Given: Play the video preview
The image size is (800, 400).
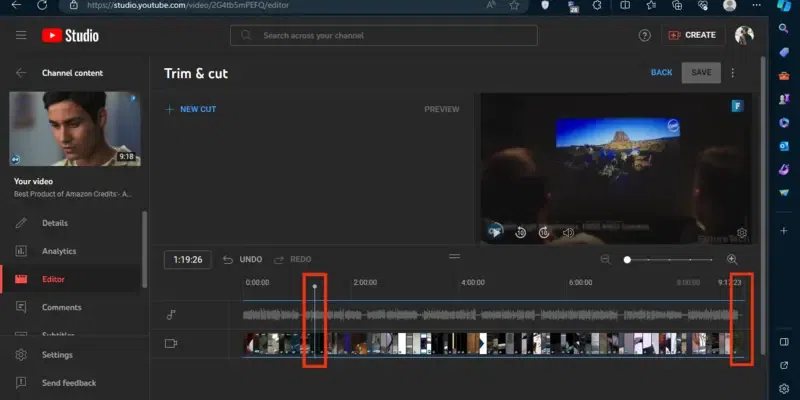Looking at the screenshot, I should pos(494,232).
